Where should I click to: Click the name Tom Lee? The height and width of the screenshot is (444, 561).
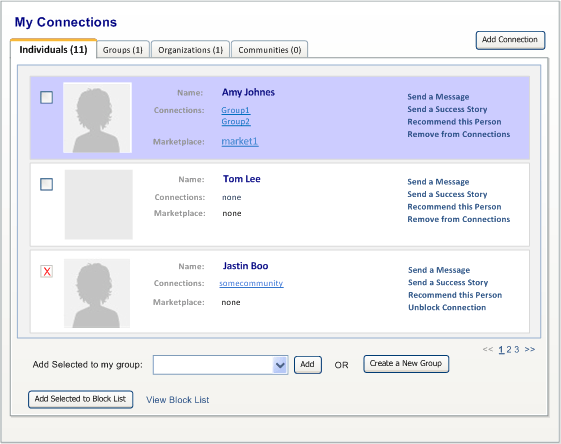(x=242, y=179)
